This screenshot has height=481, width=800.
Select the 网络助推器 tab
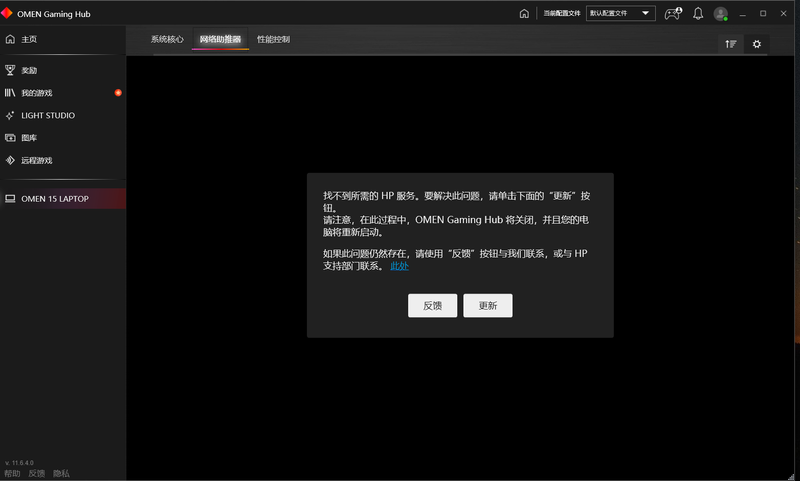point(220,39)
